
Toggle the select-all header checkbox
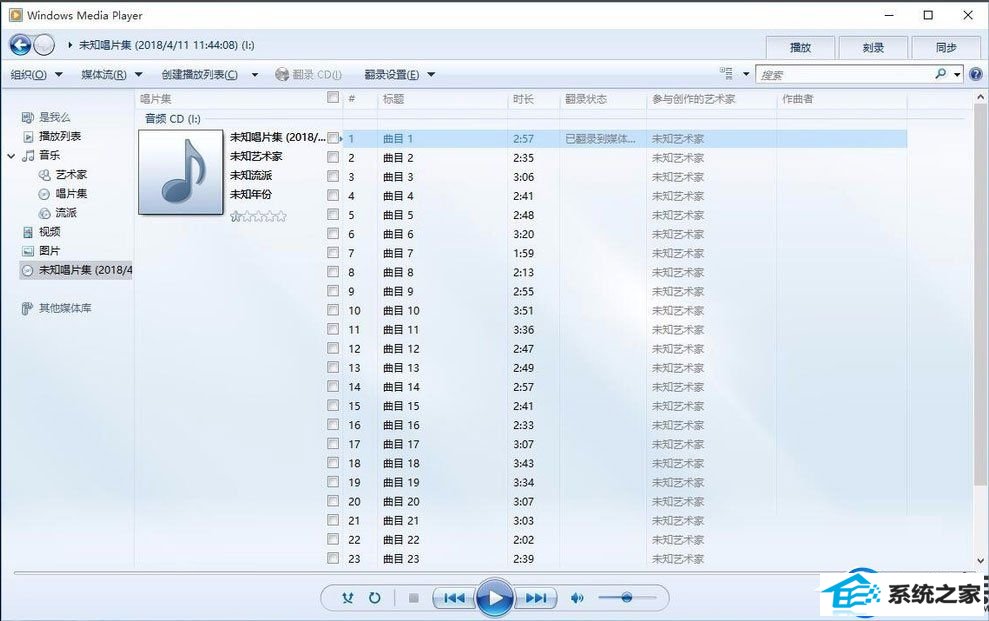[333, 98]
